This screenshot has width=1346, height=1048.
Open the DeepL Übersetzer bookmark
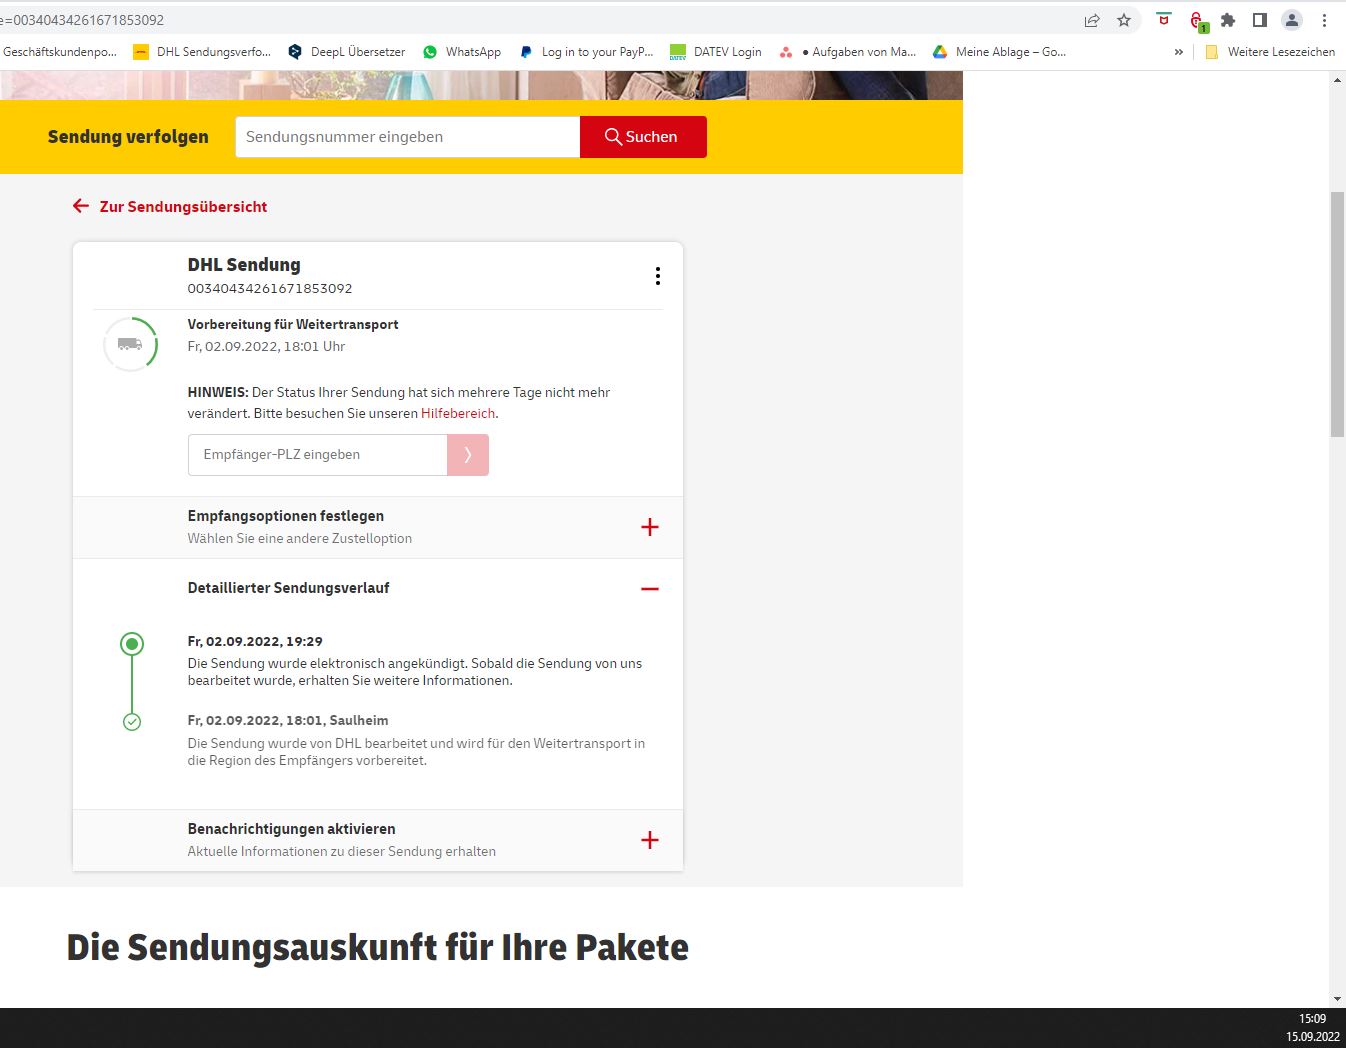coord(346,52)
